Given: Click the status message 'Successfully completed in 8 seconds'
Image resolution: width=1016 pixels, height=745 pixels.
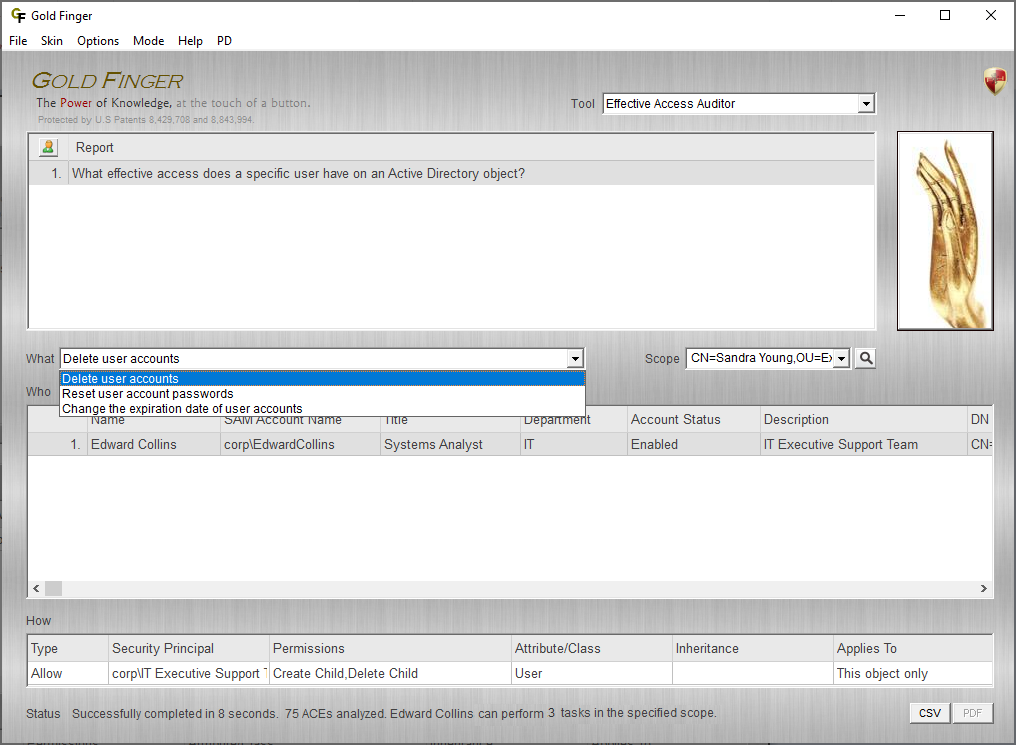Looking at the screenshot, I should tap(175, 713).
